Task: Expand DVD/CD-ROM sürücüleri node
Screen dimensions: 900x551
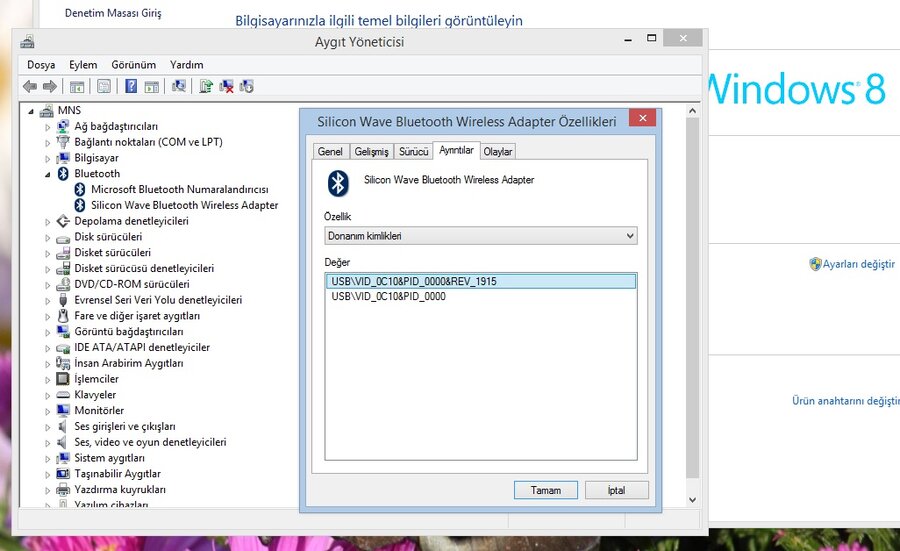Action: [48, 285]
